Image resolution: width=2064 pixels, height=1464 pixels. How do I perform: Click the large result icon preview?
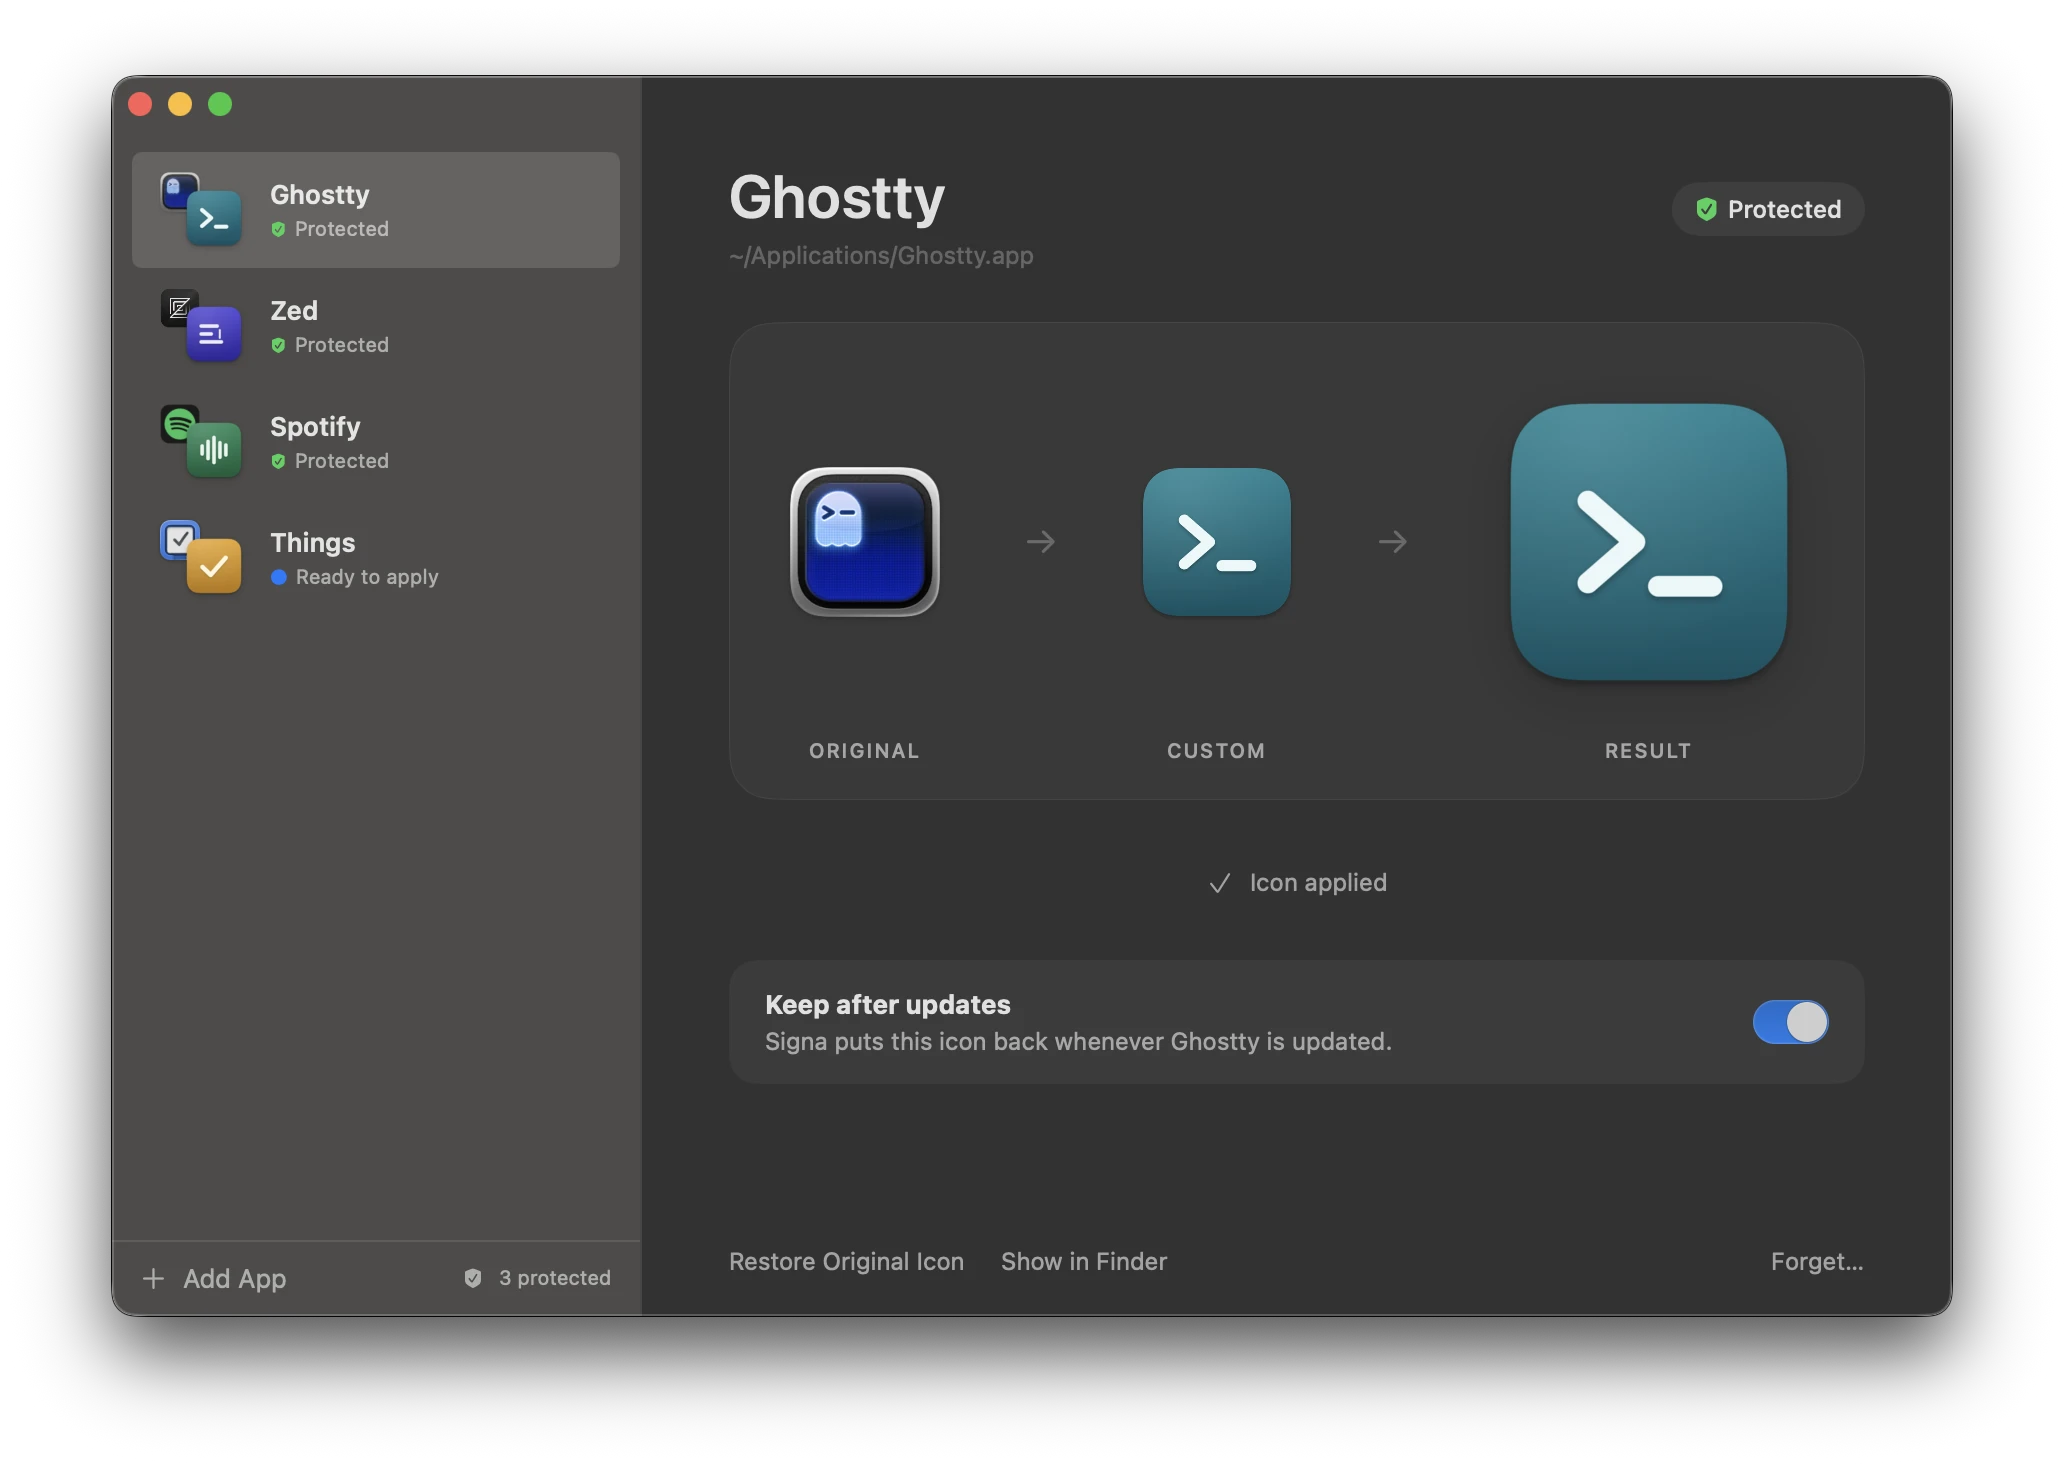[1648, 541]
